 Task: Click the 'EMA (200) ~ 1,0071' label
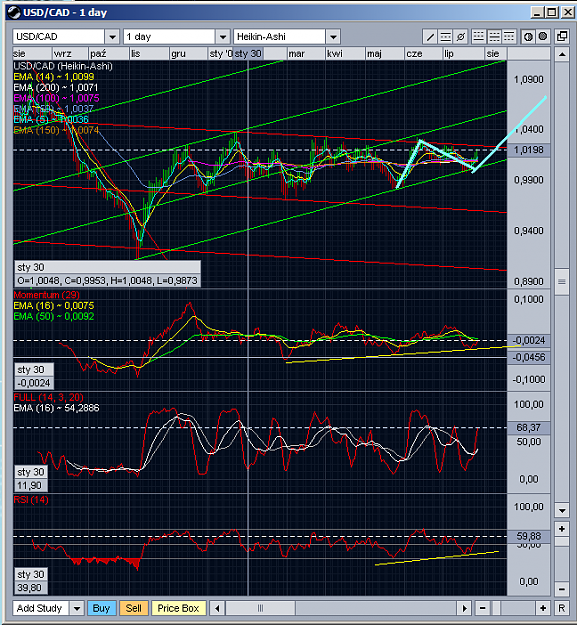click(56, 88)
